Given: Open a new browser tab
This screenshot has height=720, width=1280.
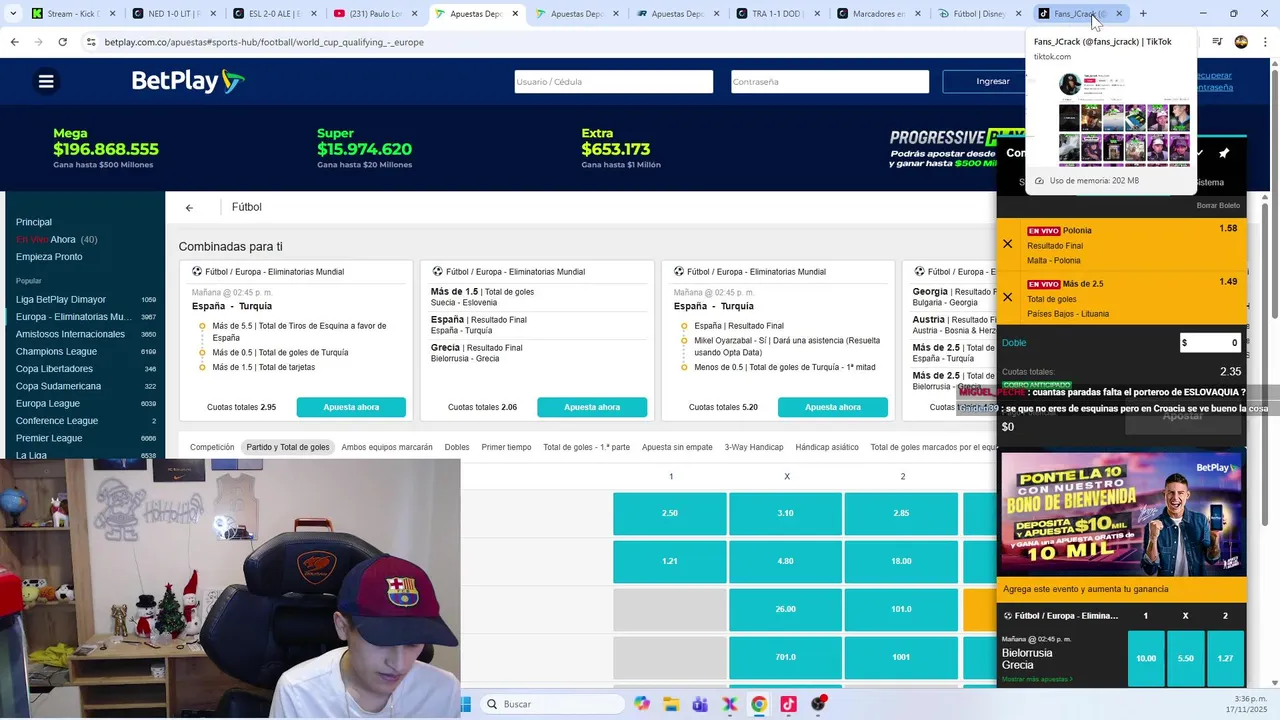Looking at the screenshot, I should 1143,14.
